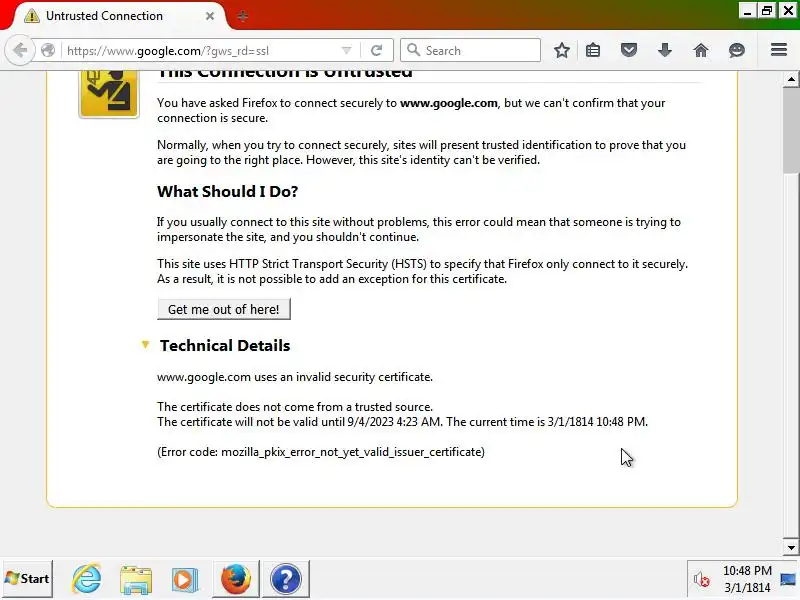The height and width of the screenshot is (600, 800).
Task: Click the network monitor tray icon
Action: tap(788, 580)
